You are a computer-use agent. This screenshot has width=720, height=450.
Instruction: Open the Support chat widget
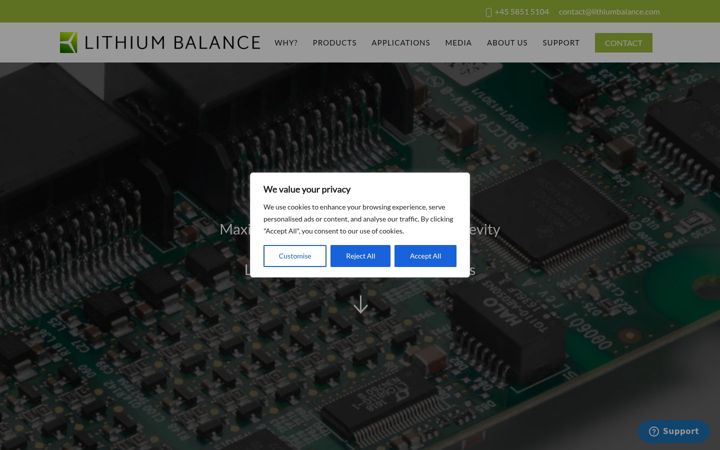[674, 431]
